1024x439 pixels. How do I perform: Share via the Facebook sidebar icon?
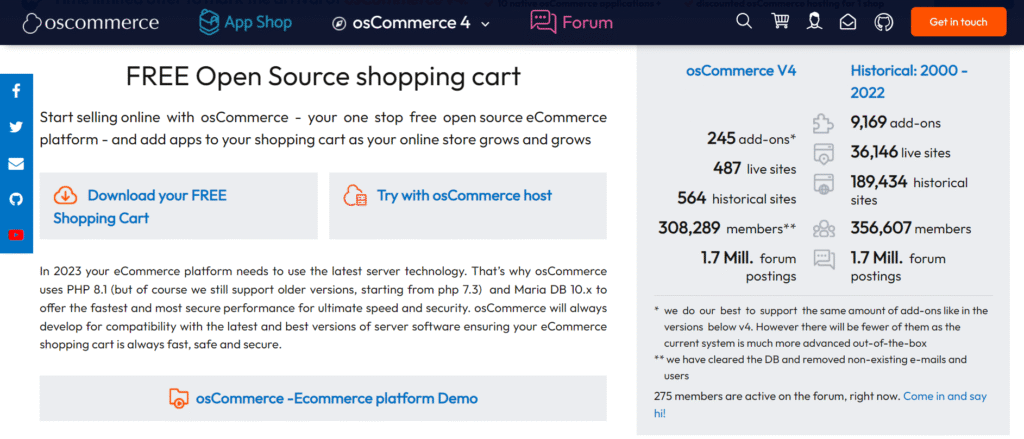click(16, 92)
